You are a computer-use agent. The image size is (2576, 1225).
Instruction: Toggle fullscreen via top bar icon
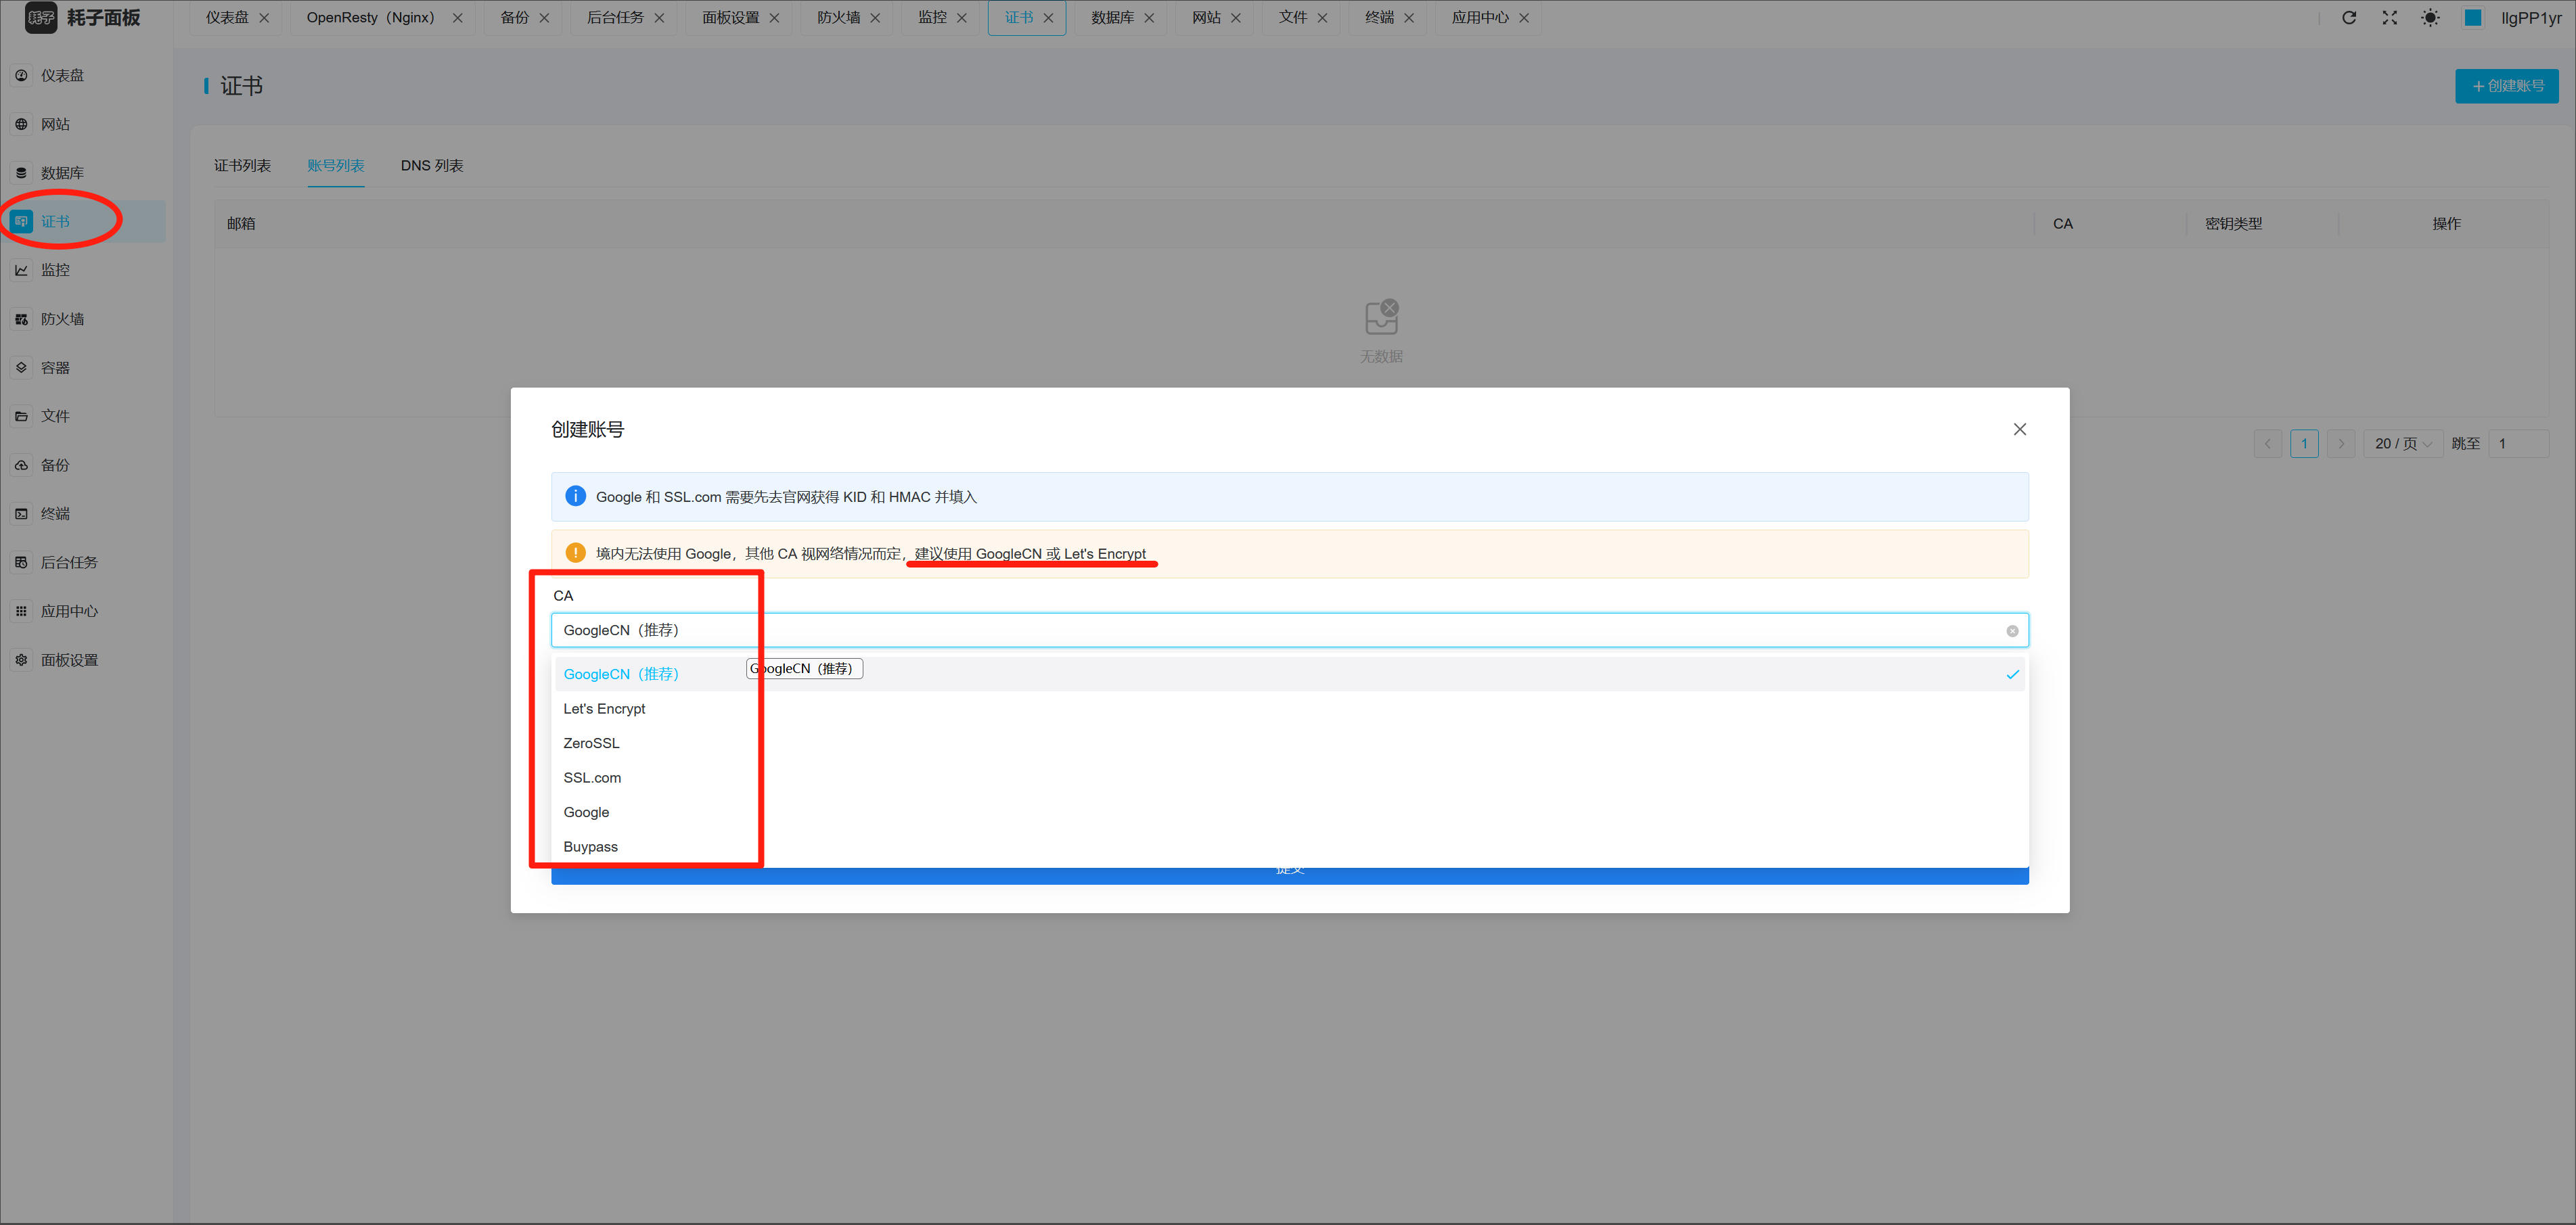click(2390, 18)
